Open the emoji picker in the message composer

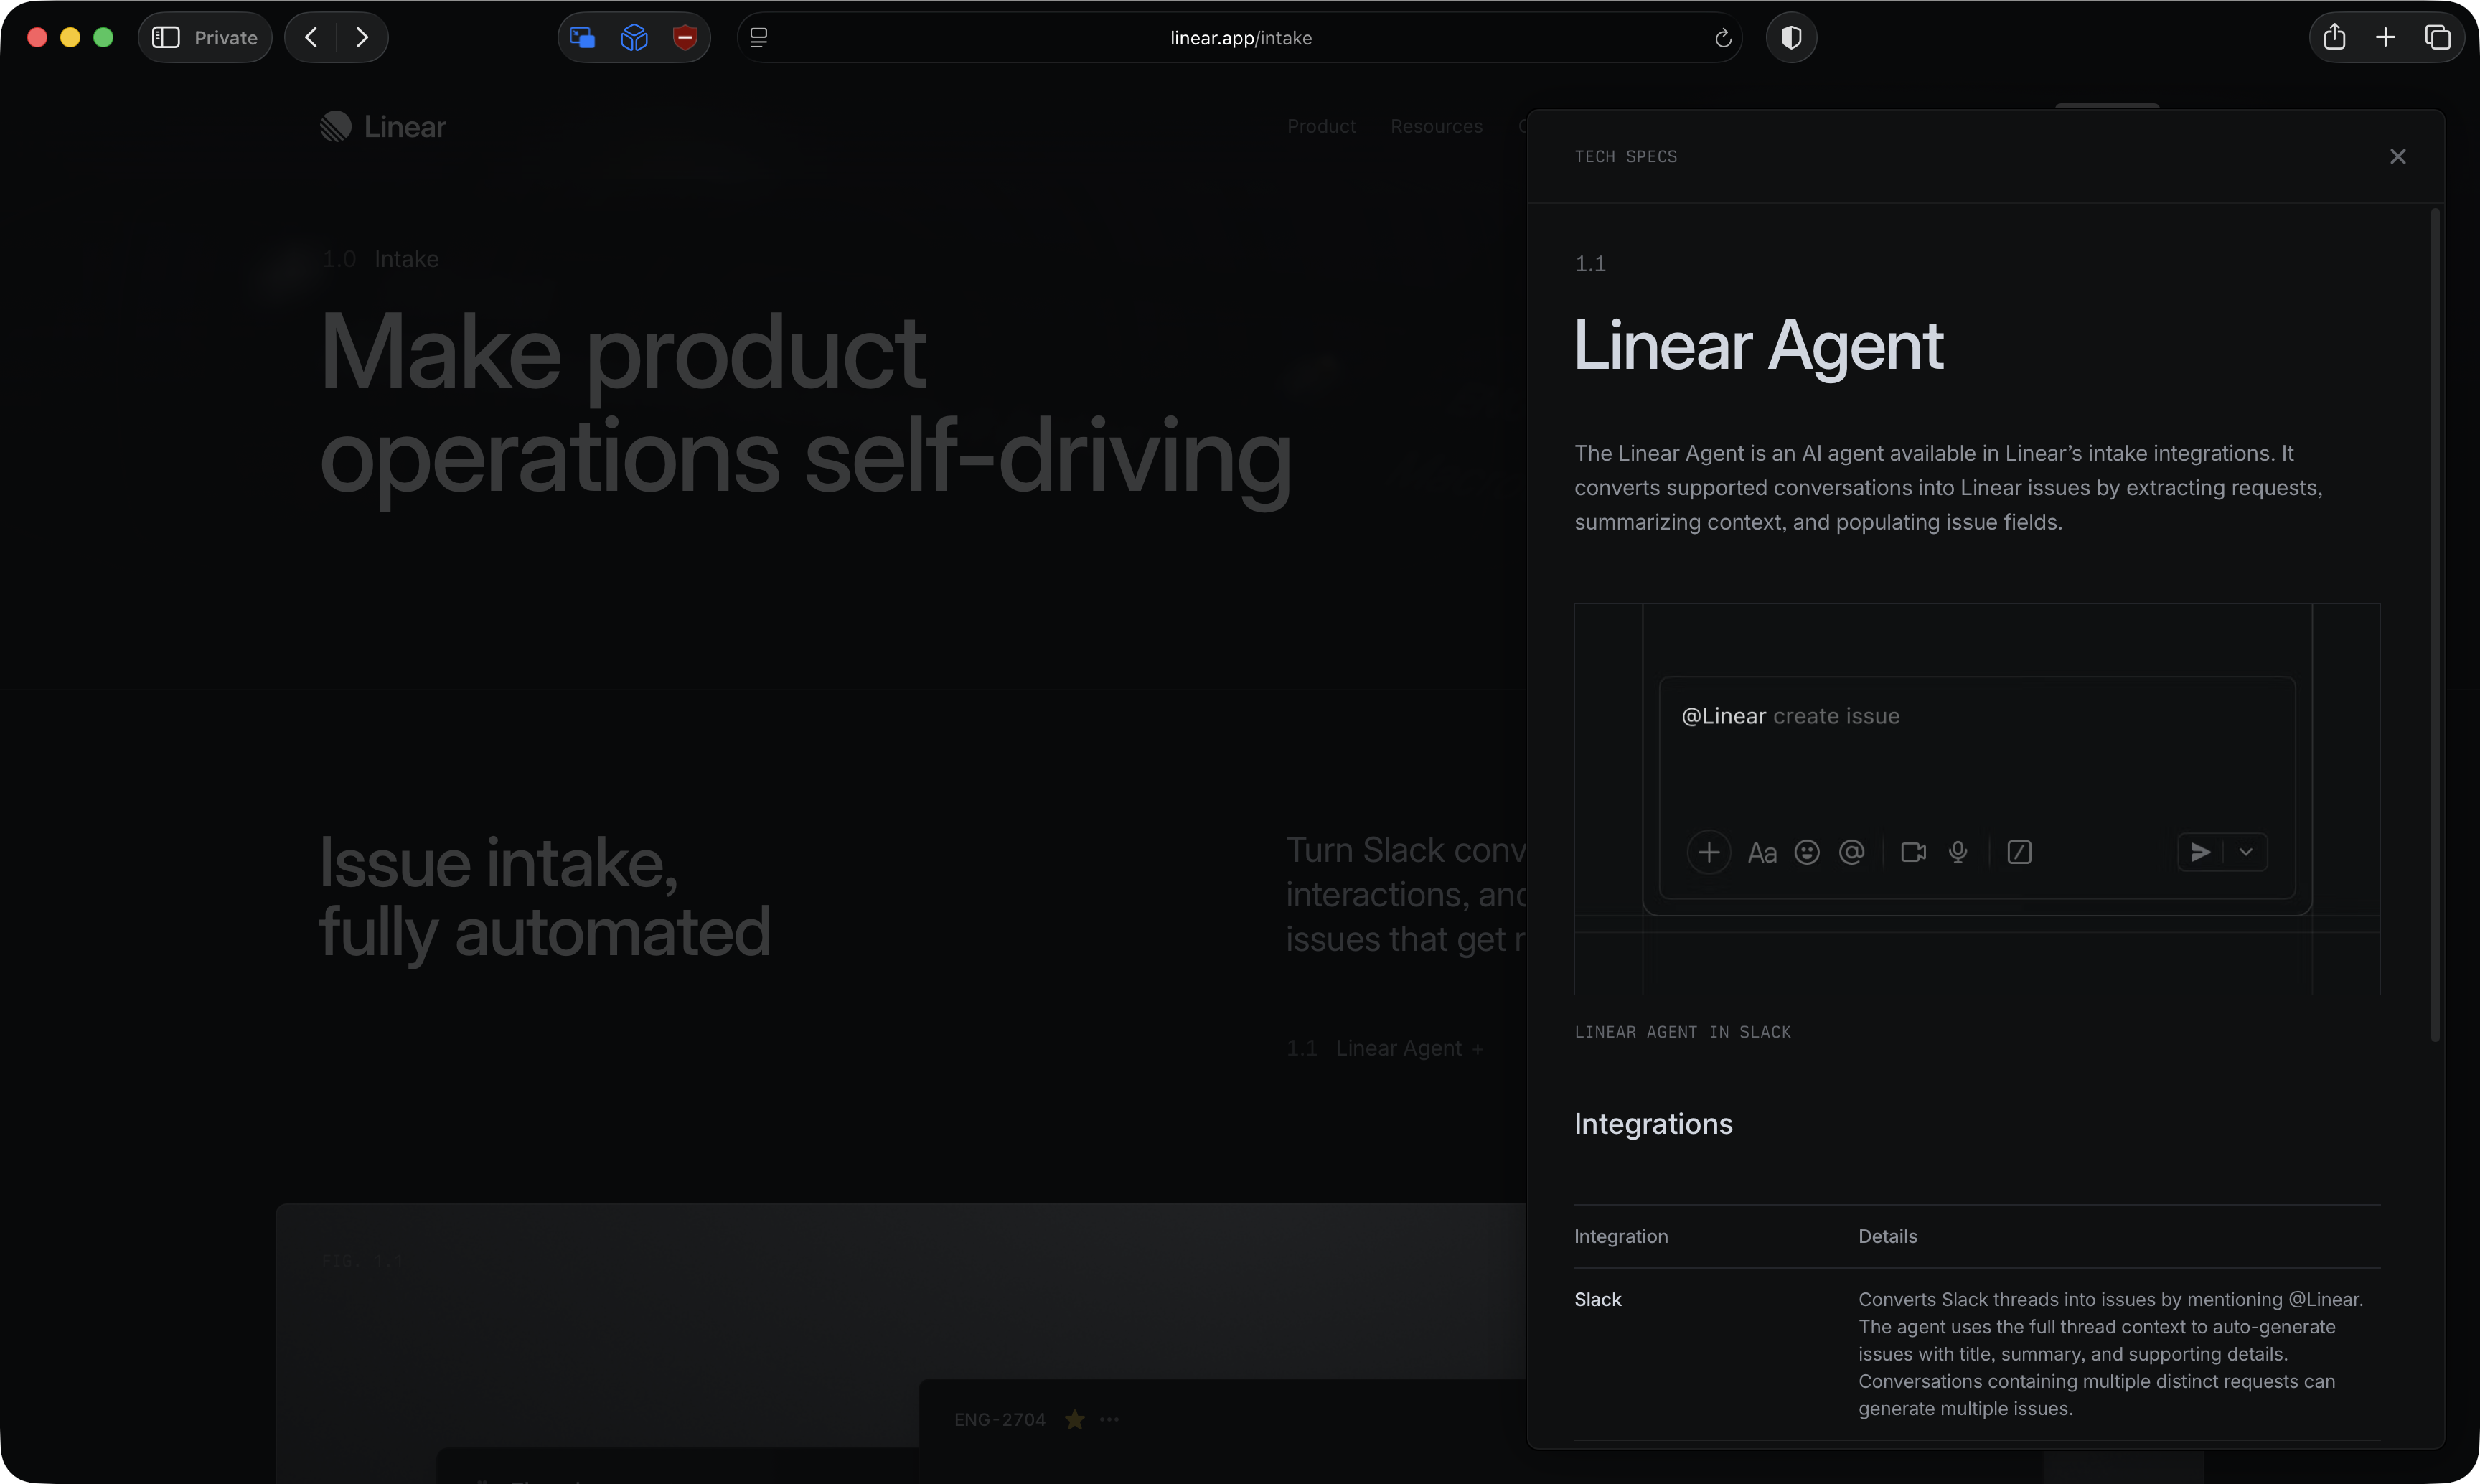coord(1807,852)
